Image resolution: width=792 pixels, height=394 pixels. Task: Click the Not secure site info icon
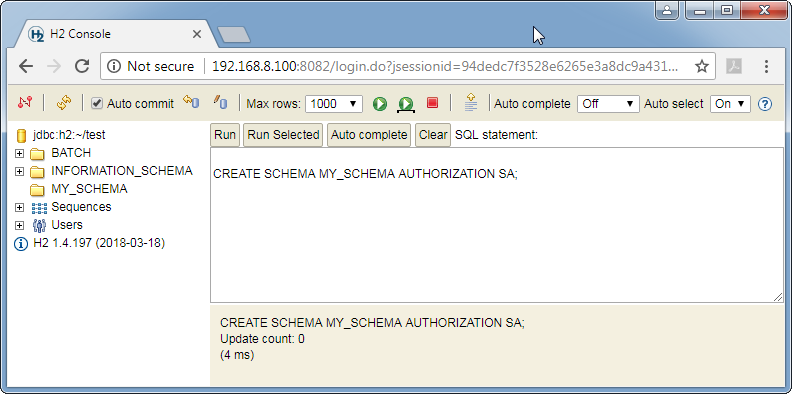pyautogui.click(x=115, y=66)
